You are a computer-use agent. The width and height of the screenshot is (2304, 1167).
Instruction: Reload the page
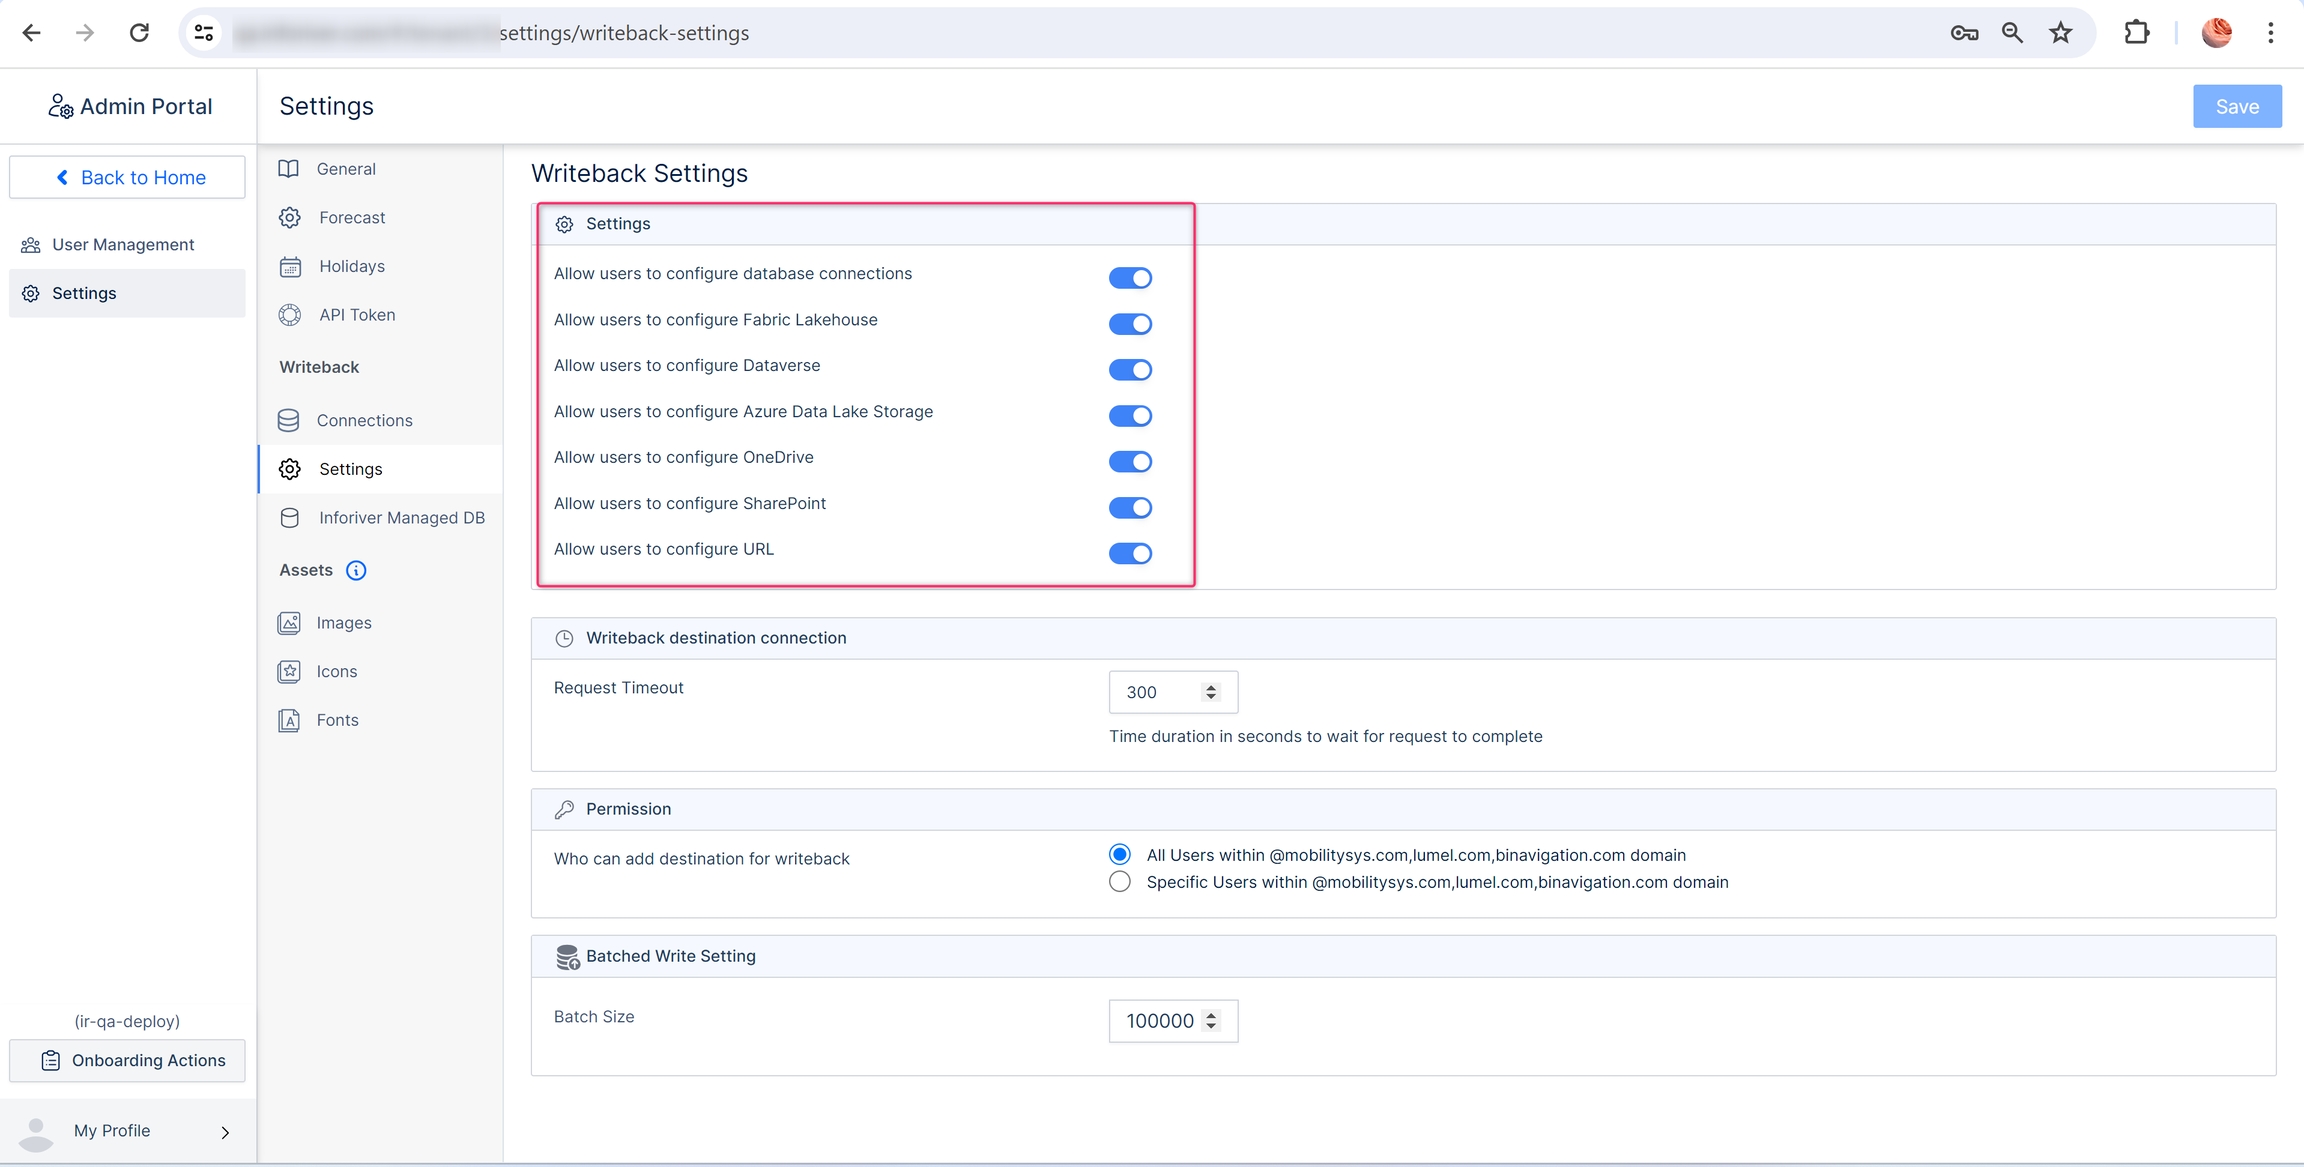139,33
